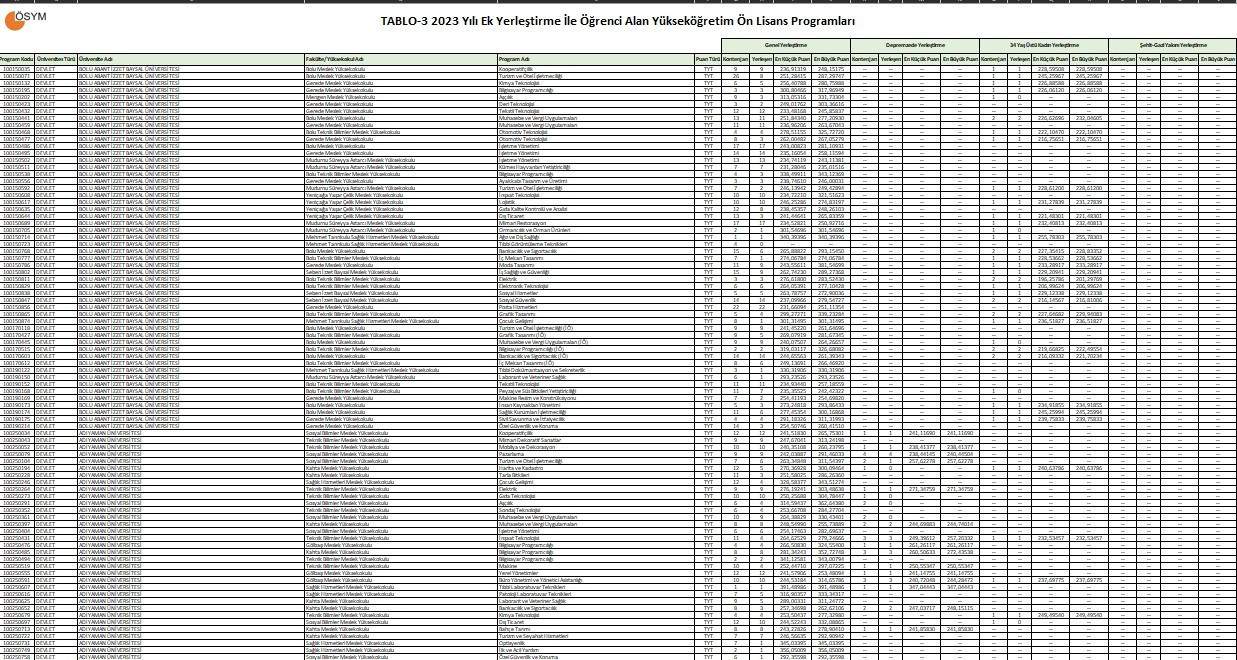Screen dimensions: 1237x660
Task: Click the Depremzede Yerleştirme group header
Action: coord(916,45)
